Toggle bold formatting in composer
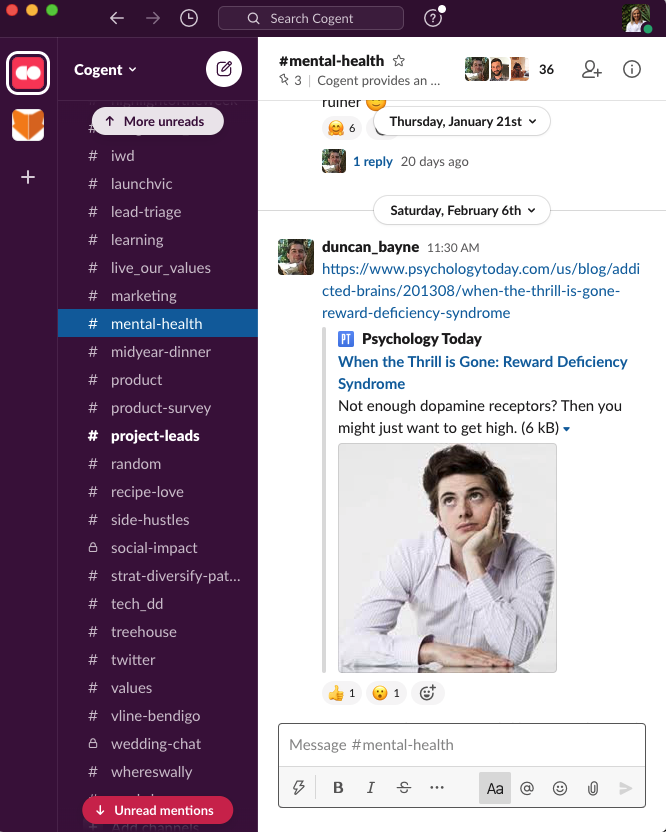This screenshot has height=832, width=666. point(338,788)
